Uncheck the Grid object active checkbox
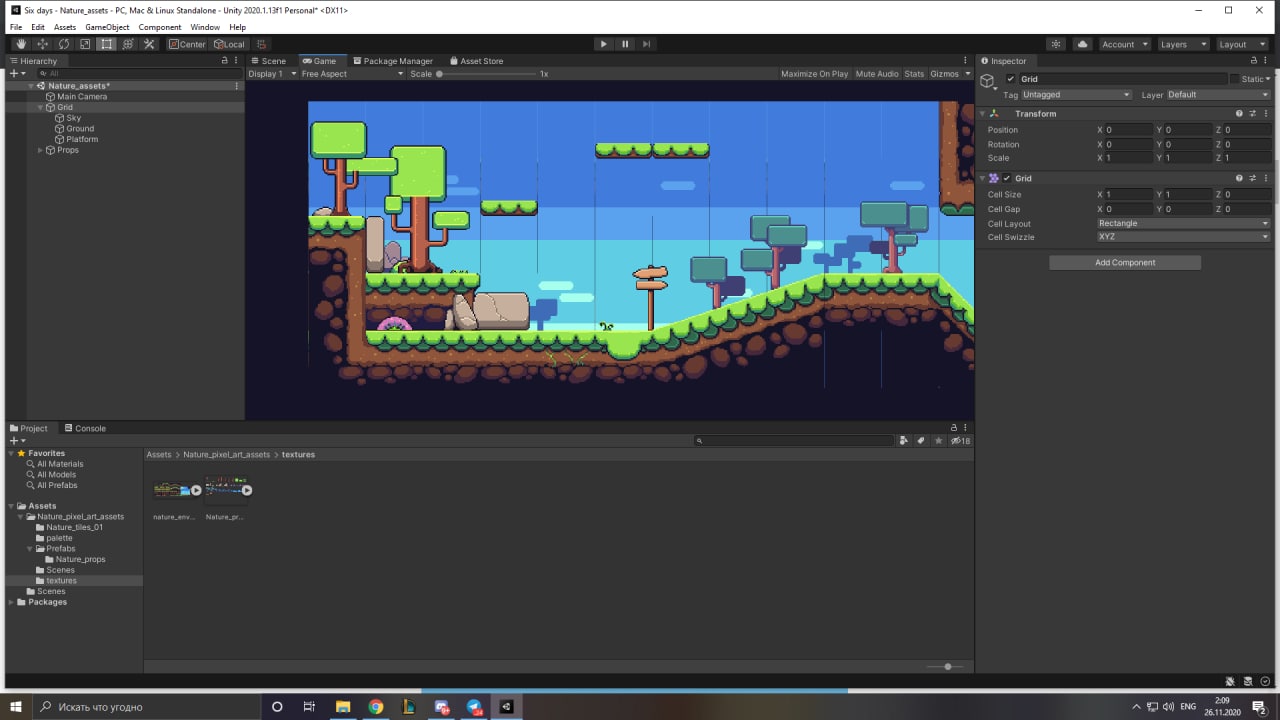Viewport: 1280px width, 720px height. [1011, 79]
